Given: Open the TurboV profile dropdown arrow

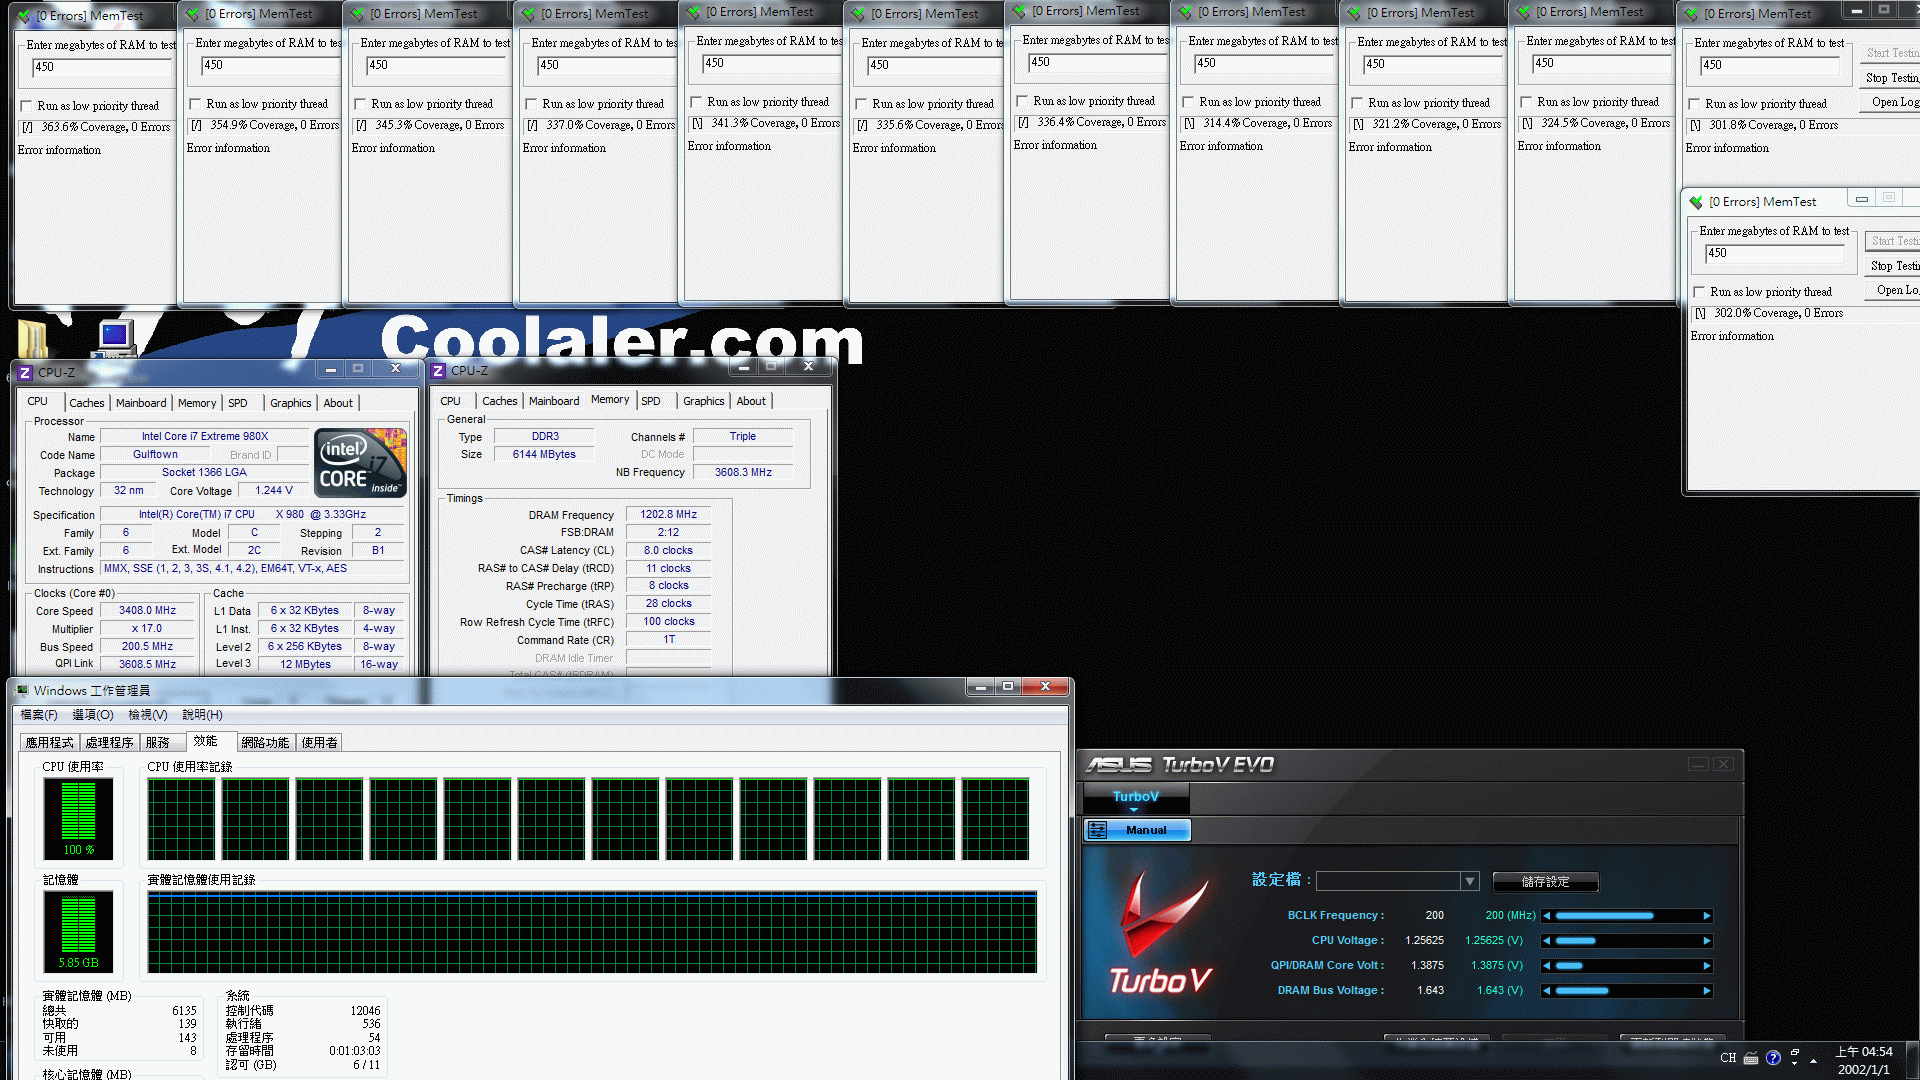Looking at the screenshot, I should pos(1469,882).
